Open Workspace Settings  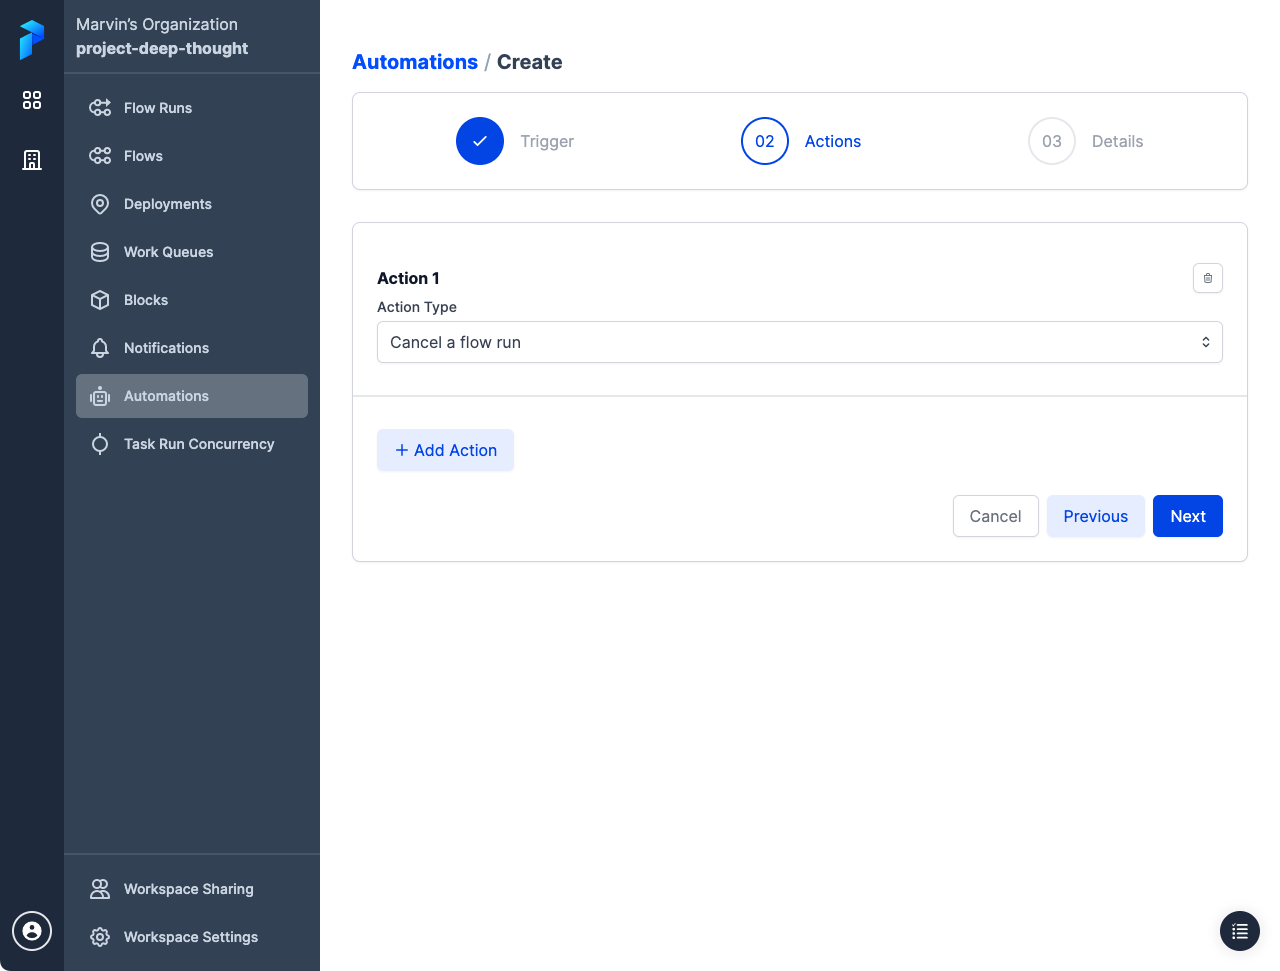point(192,937)
